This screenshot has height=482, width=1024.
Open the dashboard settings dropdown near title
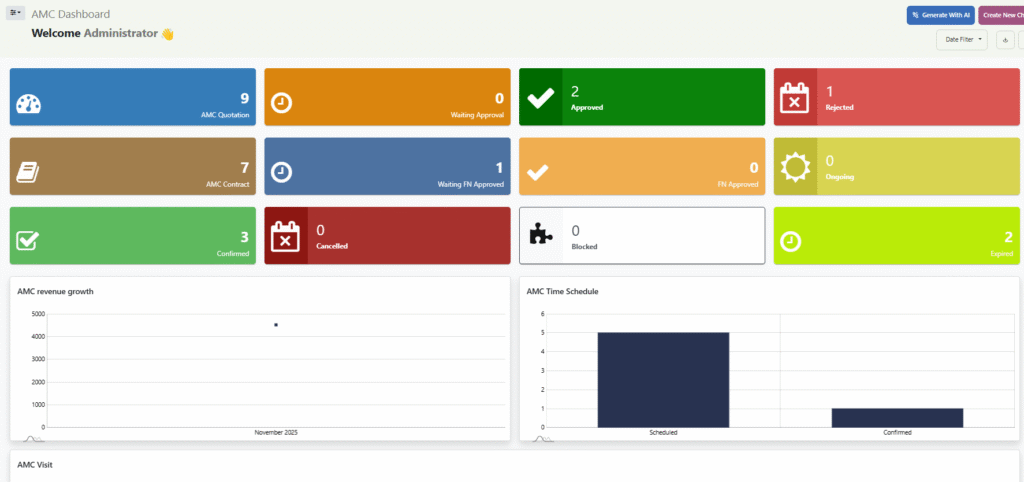(16, 14)
